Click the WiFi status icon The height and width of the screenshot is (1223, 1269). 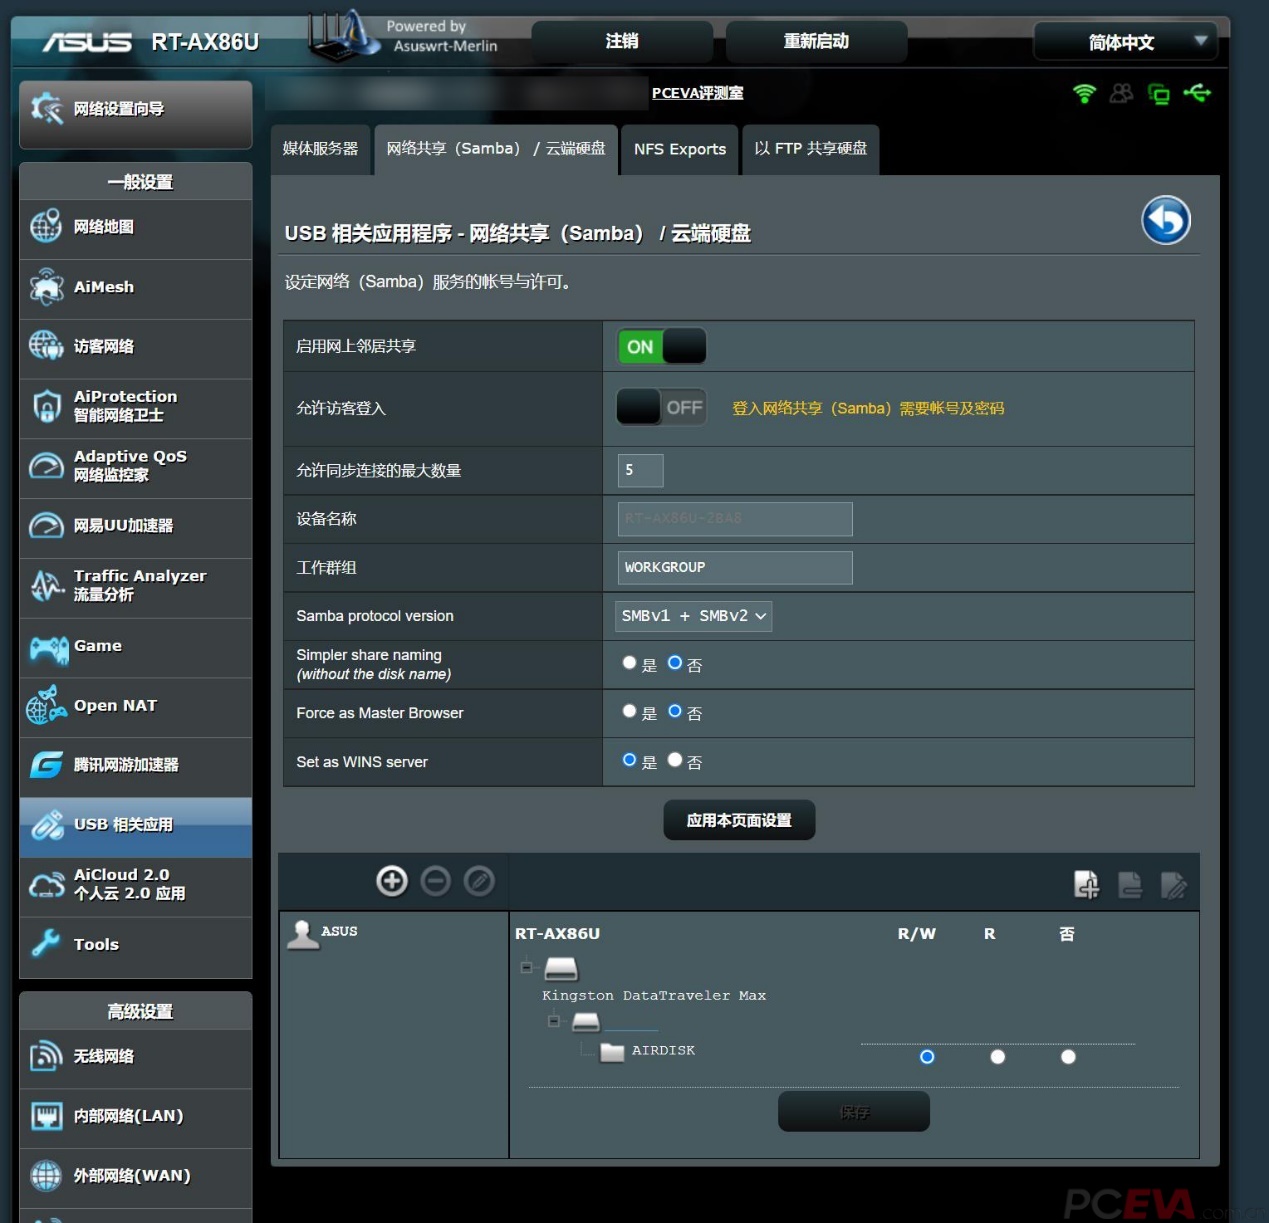[x=1083, y=94]
